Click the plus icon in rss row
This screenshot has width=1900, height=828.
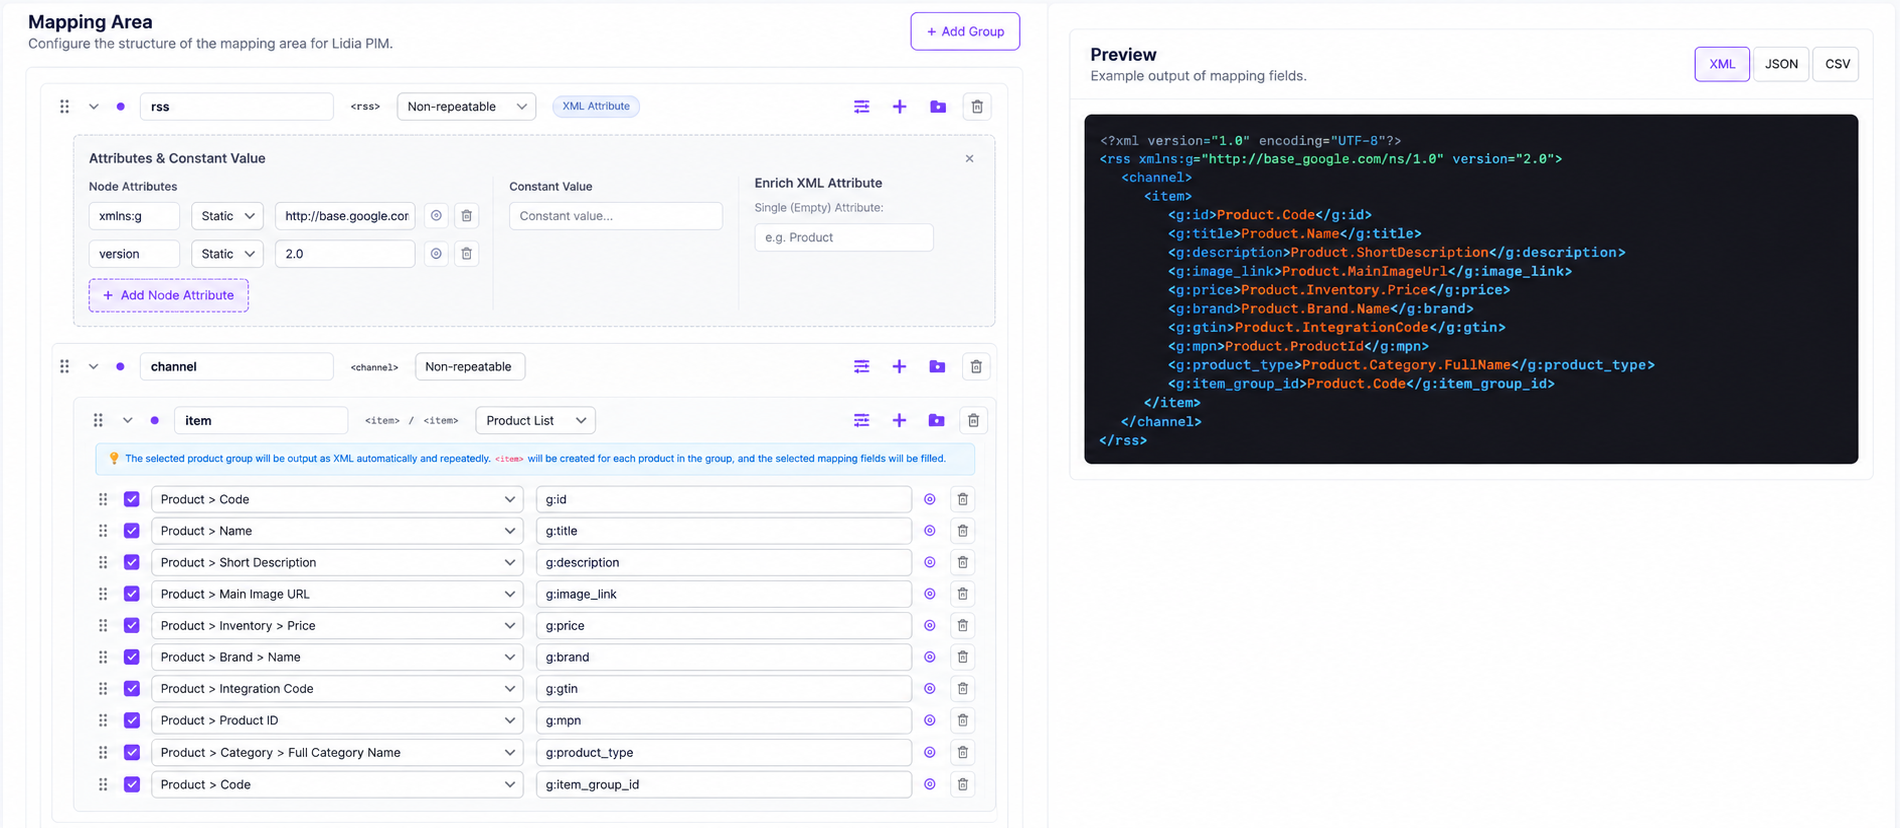[x=899, y=107]
